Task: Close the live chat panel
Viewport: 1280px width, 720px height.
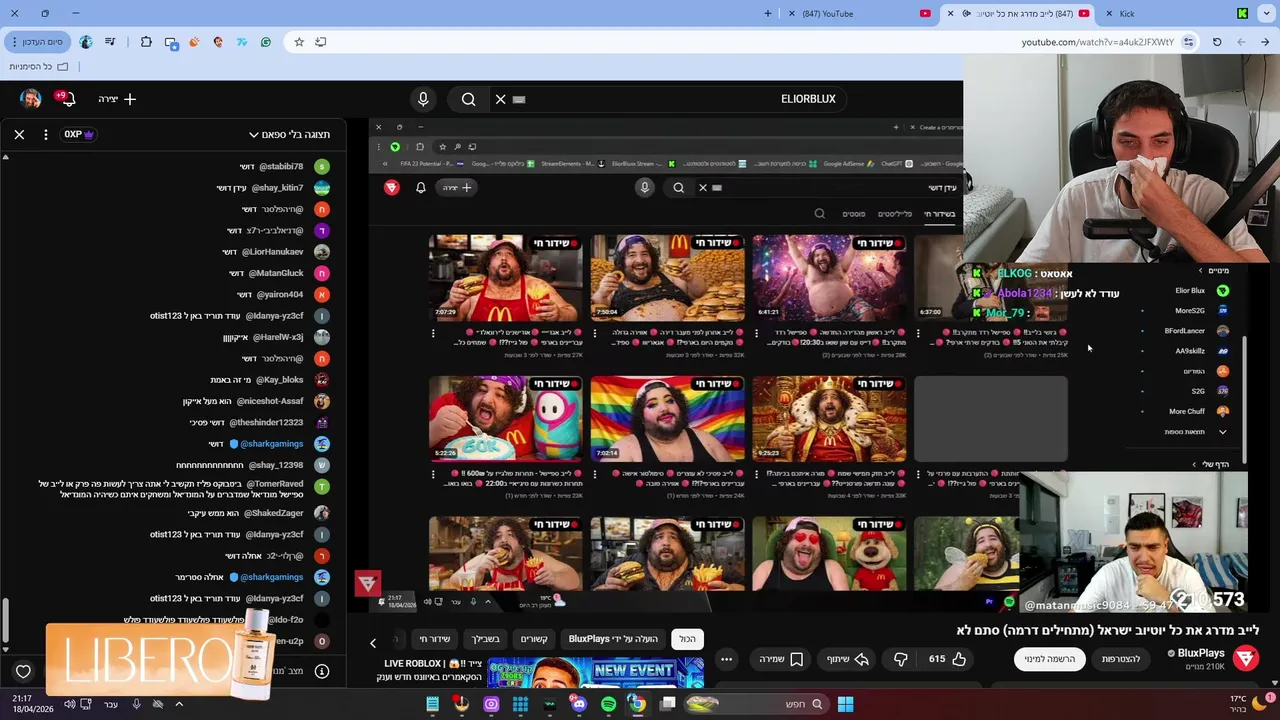Action: tap(19, 134)
